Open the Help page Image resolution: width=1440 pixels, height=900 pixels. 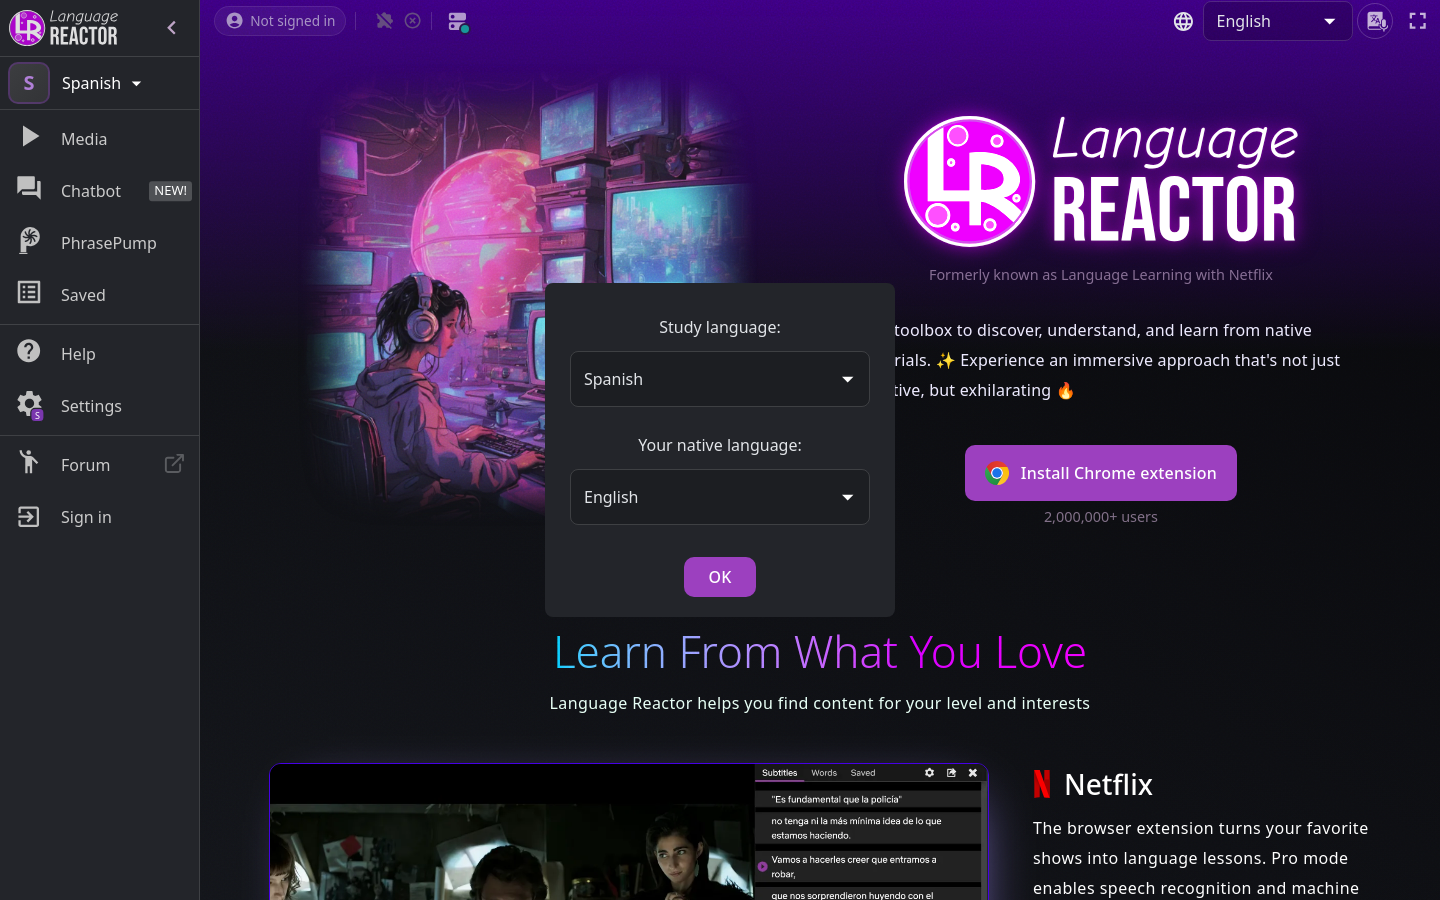(x=100, y=354)
